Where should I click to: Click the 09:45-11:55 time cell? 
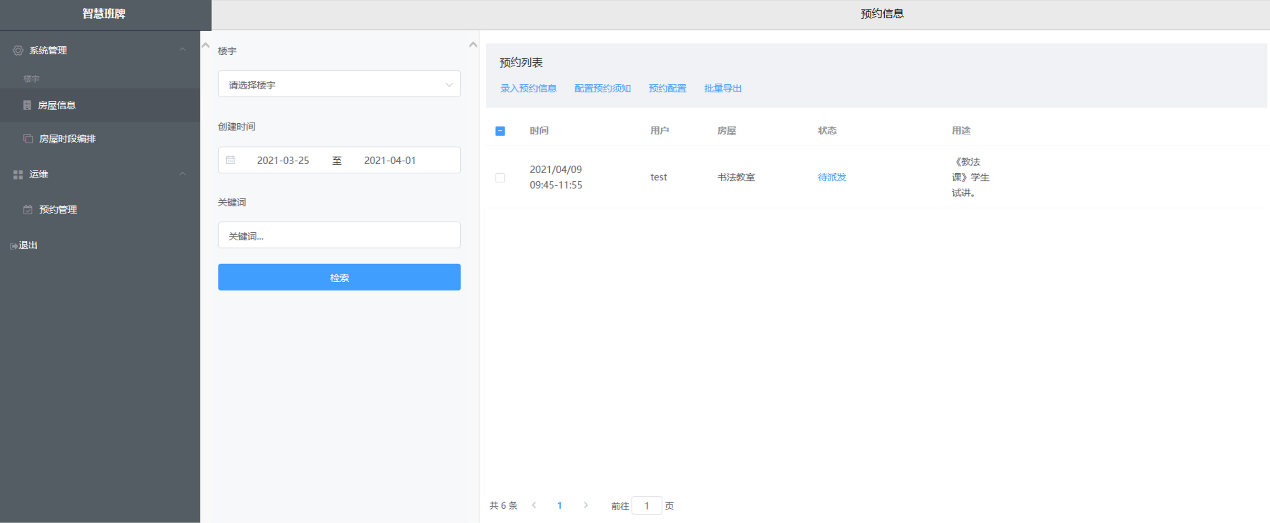point(556,185)
